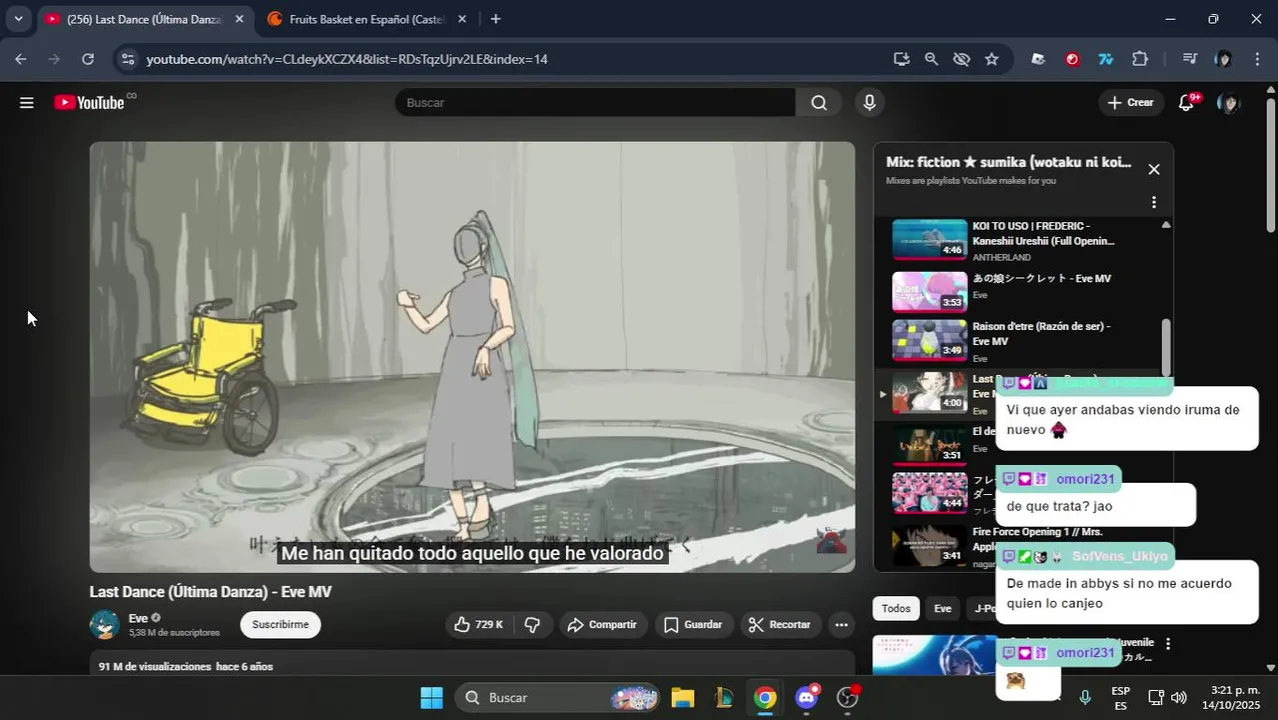
Task: Start voice search with the microphone icon
Action: (869, 102)
